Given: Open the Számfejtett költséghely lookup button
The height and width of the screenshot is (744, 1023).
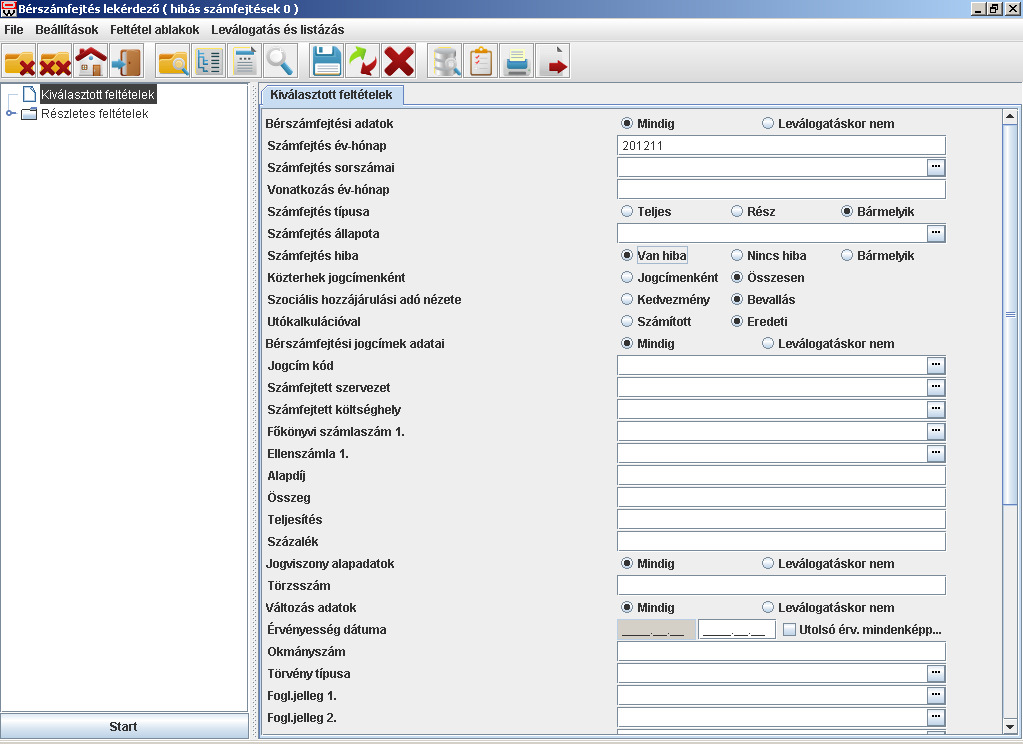Looking at the screenshot, I should 936,410.
